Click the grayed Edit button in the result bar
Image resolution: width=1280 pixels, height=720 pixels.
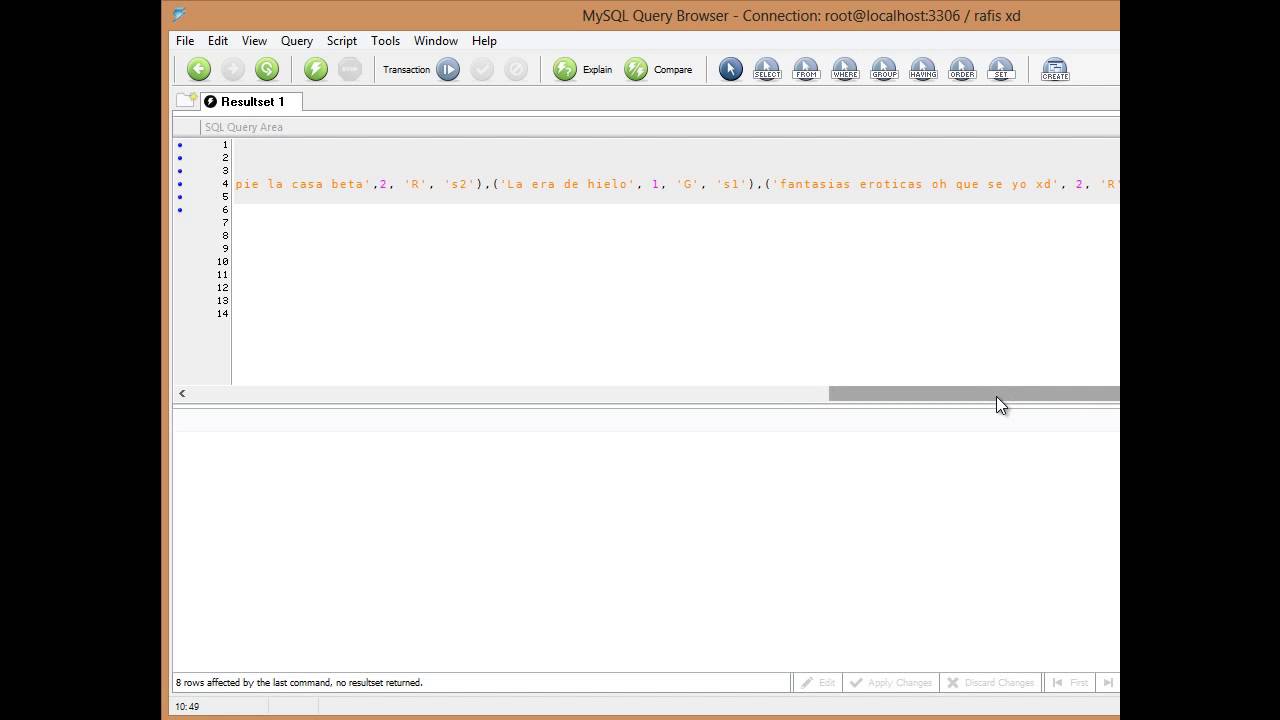(x=817, y=682)
